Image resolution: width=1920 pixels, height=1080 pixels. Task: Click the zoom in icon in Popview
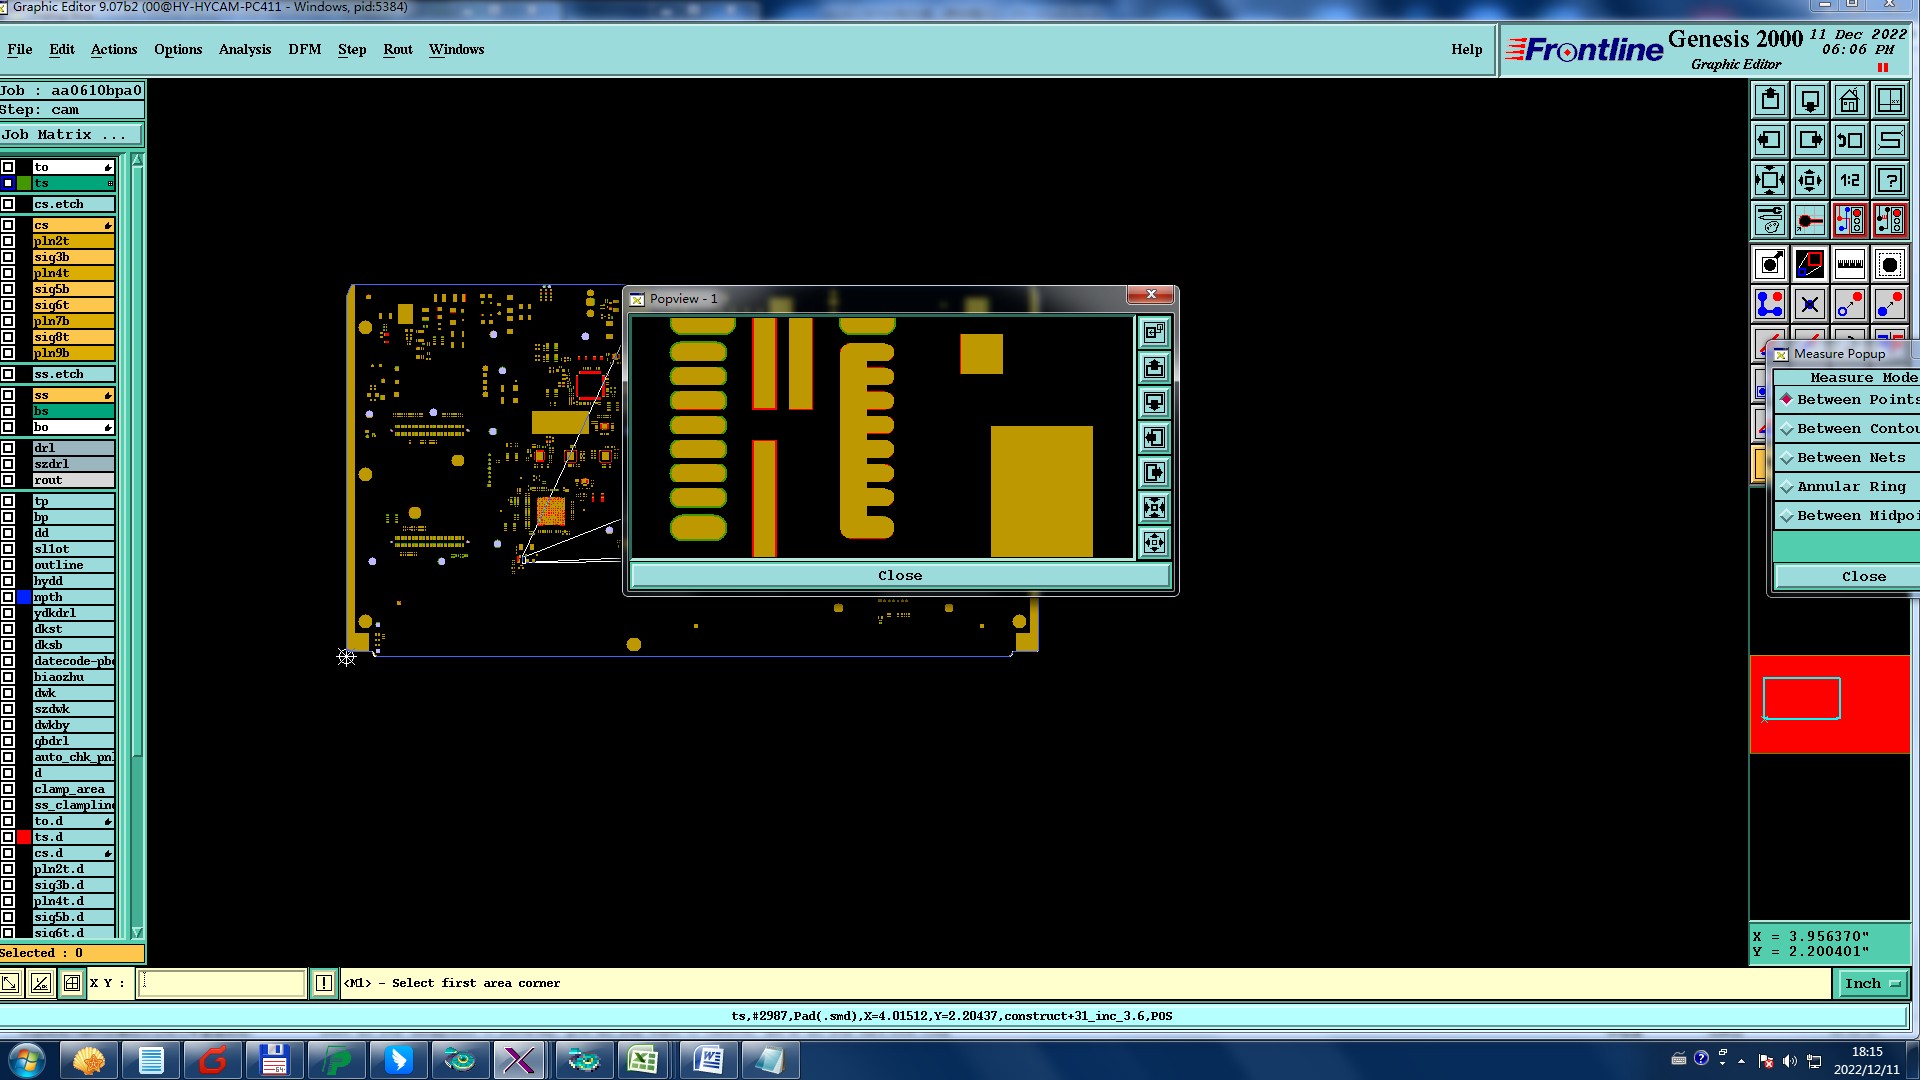tap(1154, 507)
